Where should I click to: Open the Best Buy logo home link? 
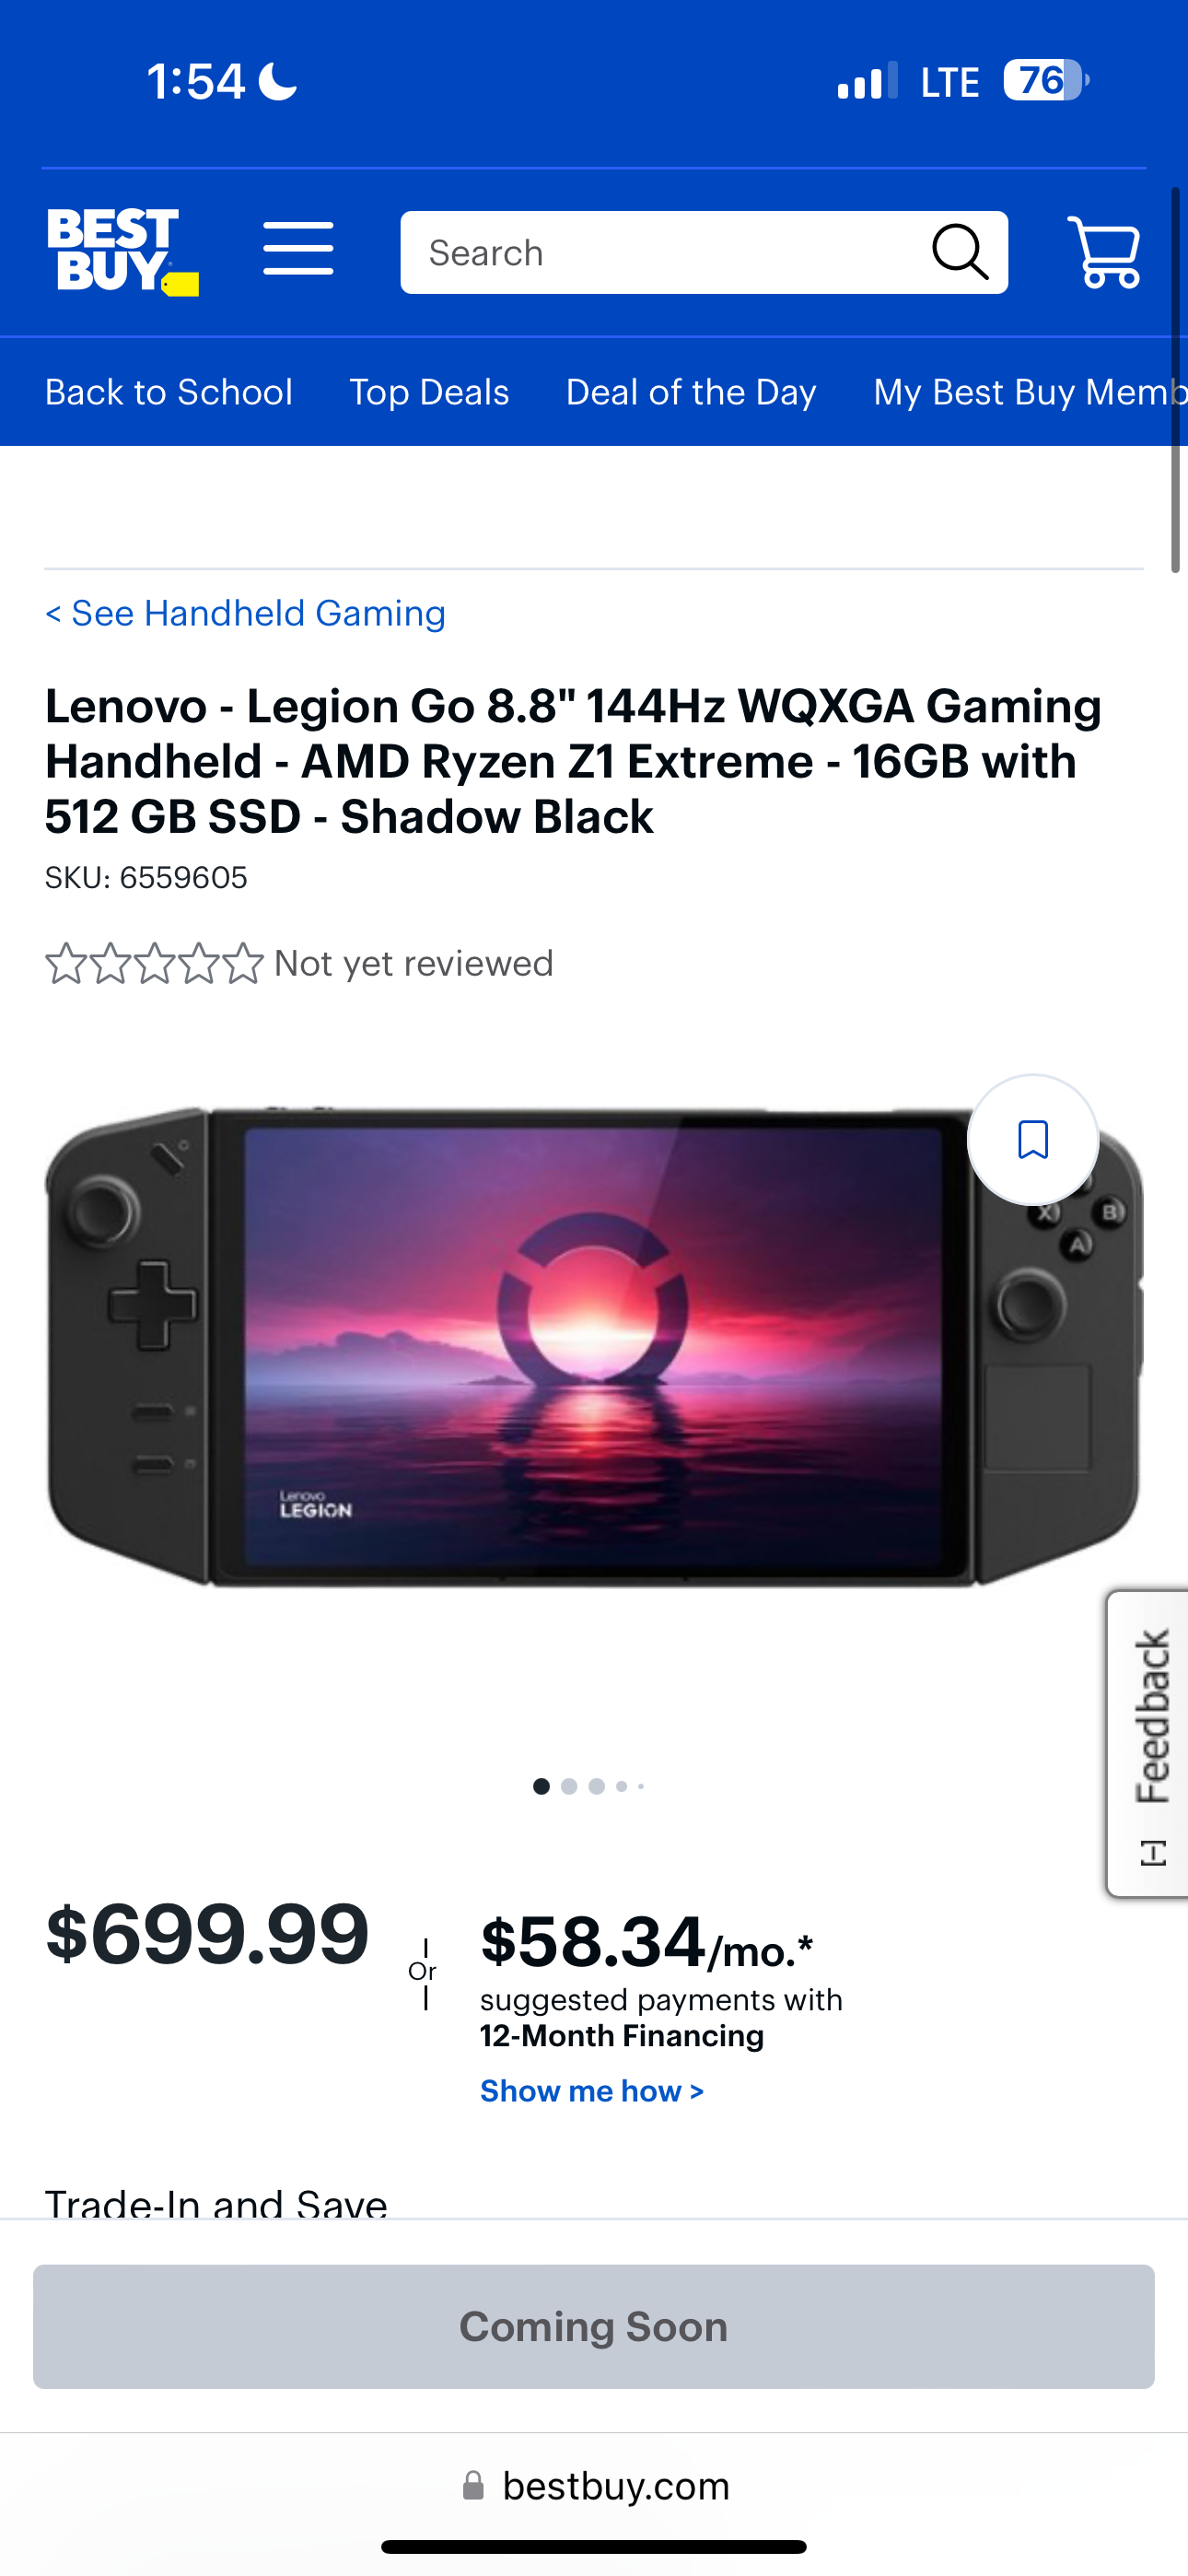coord(122,252)
